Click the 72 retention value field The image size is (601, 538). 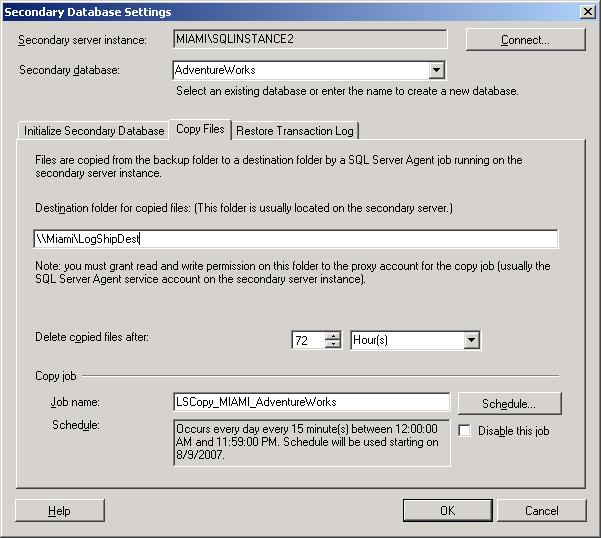pos(307,340)
